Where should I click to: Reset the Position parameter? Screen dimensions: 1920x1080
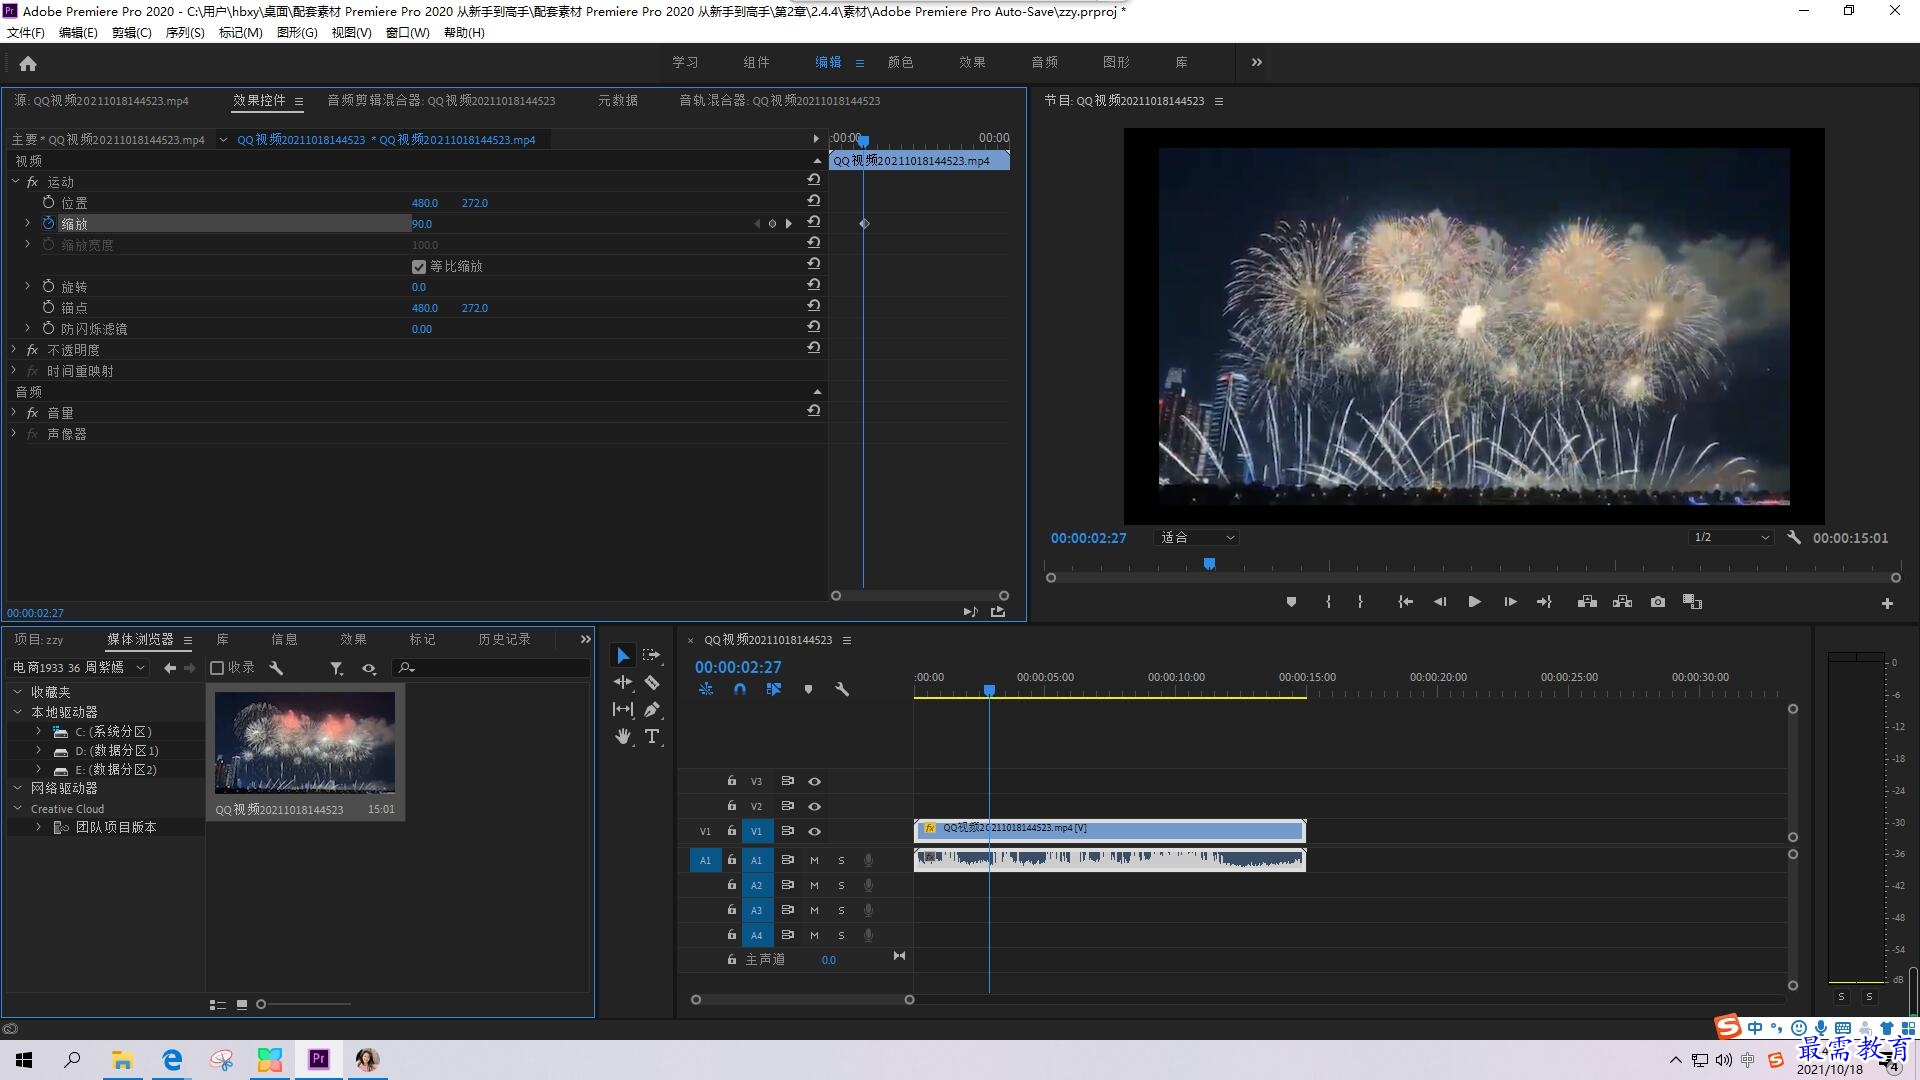point(814,201)
